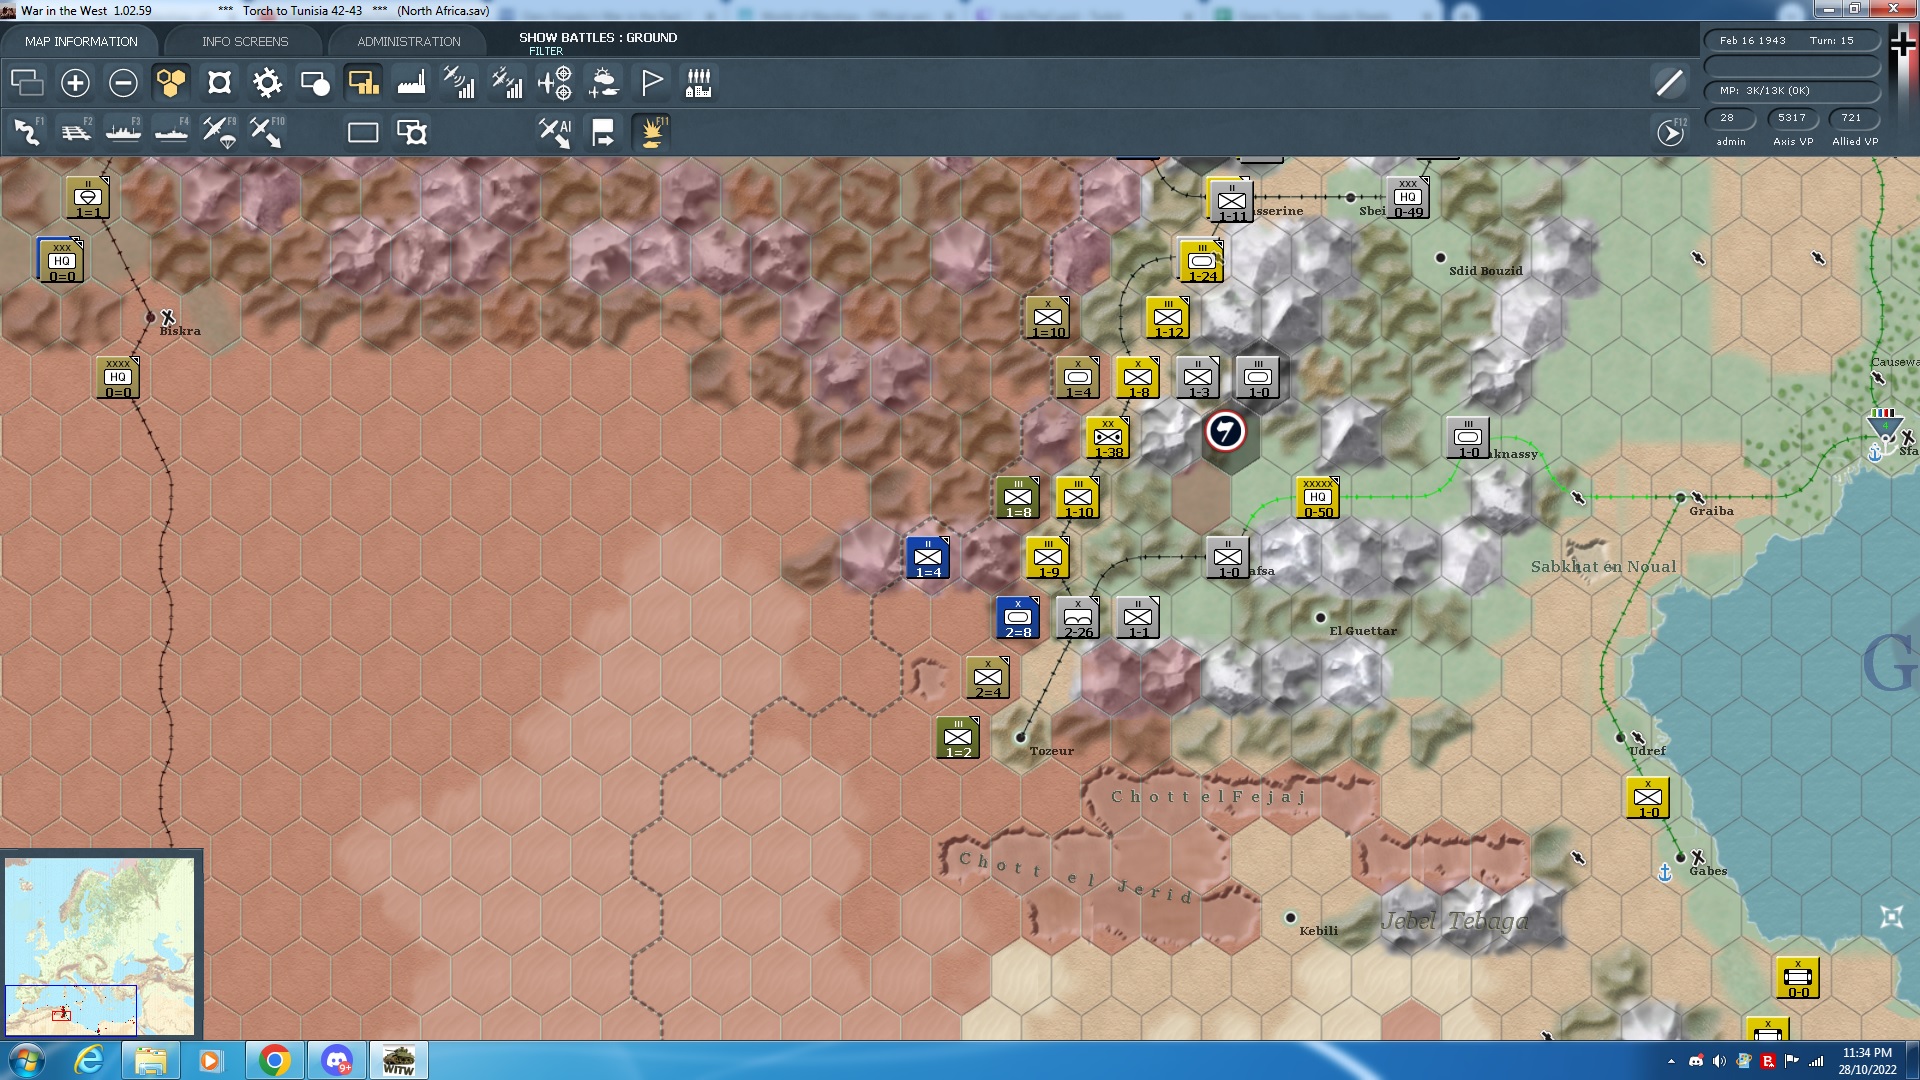Click the end turn F12 arrow button
This screenshot has height=1080, width=1920.
(x=1670, y=132)
